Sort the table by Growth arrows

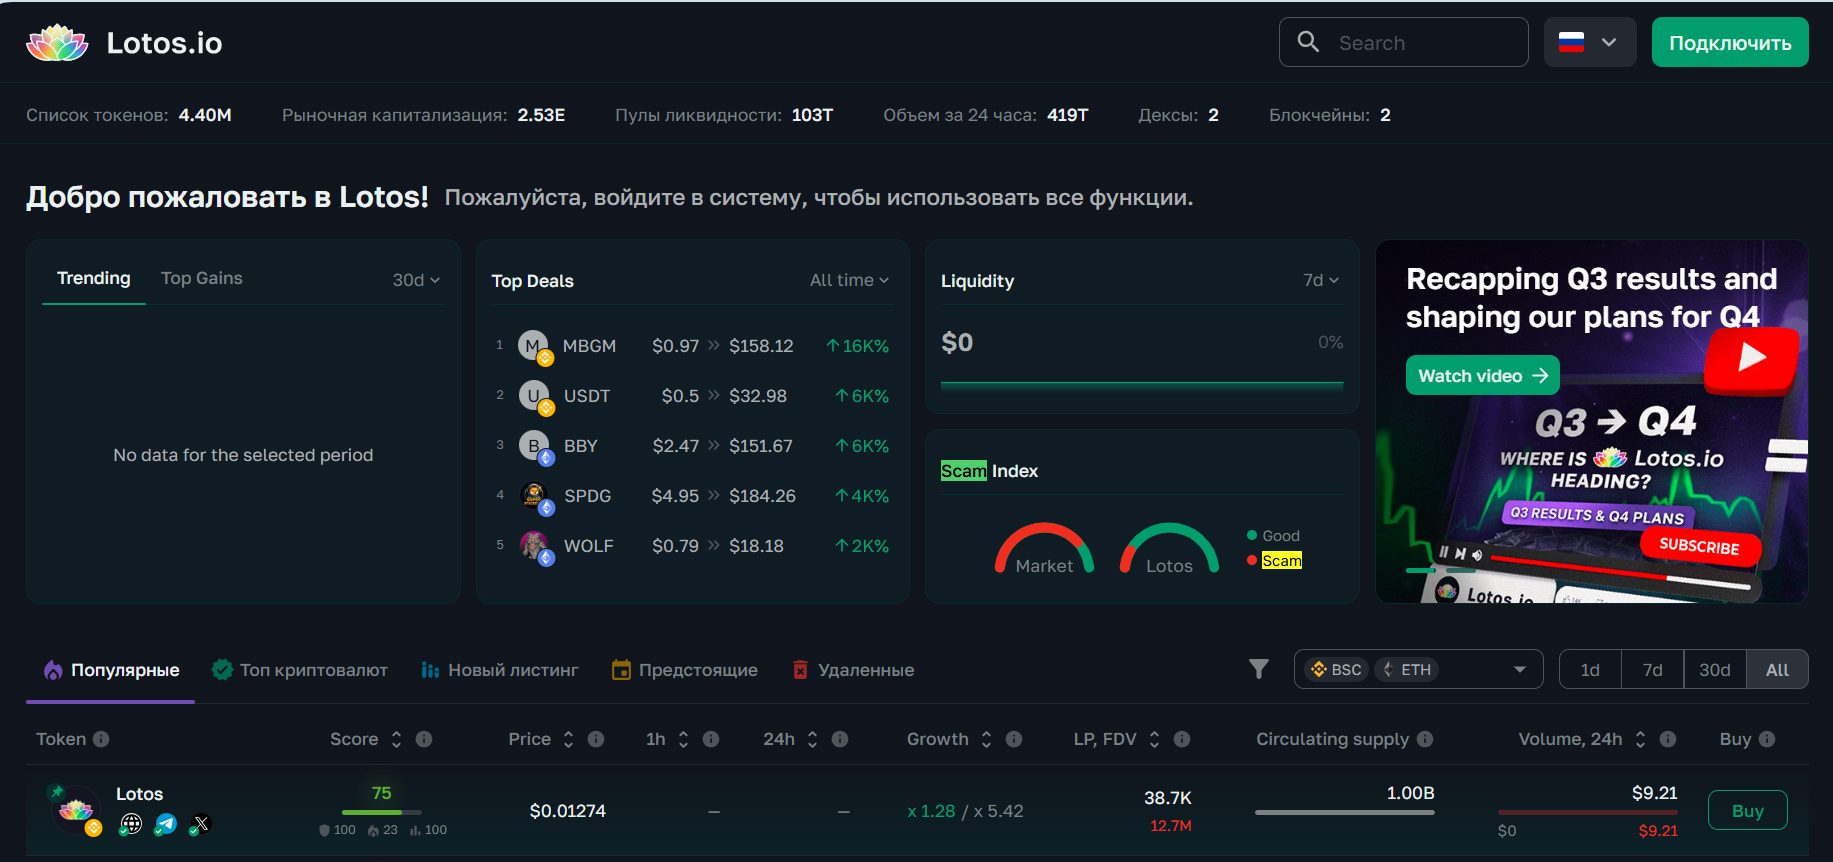point(986,739)
